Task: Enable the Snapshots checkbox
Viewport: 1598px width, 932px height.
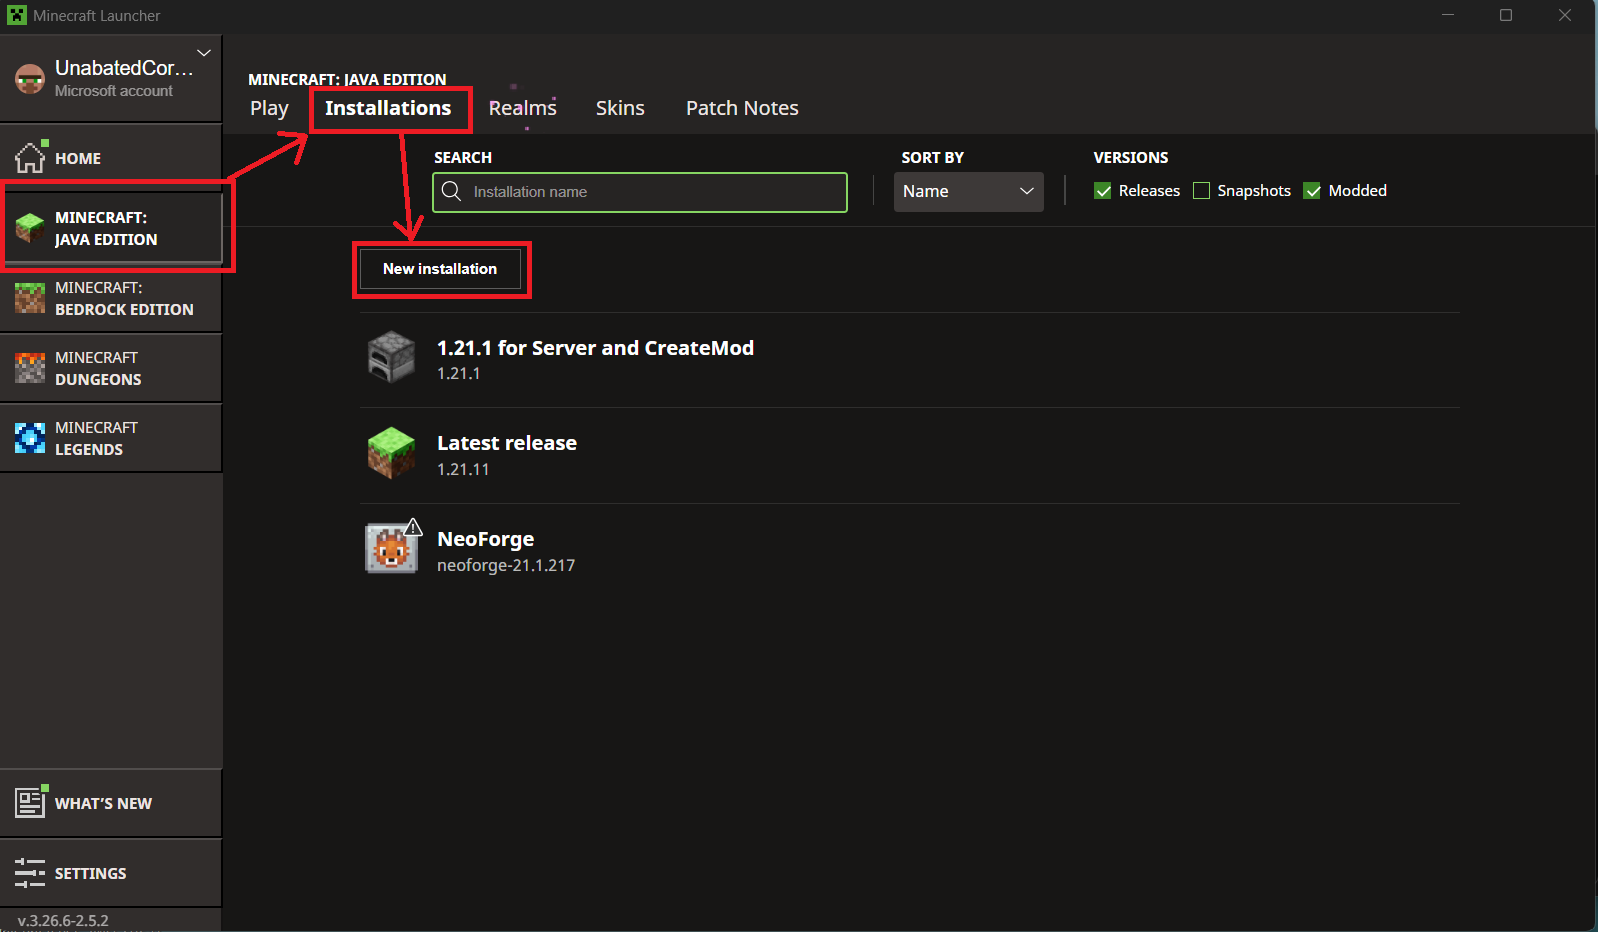Action: click(x=1201, y=191)
